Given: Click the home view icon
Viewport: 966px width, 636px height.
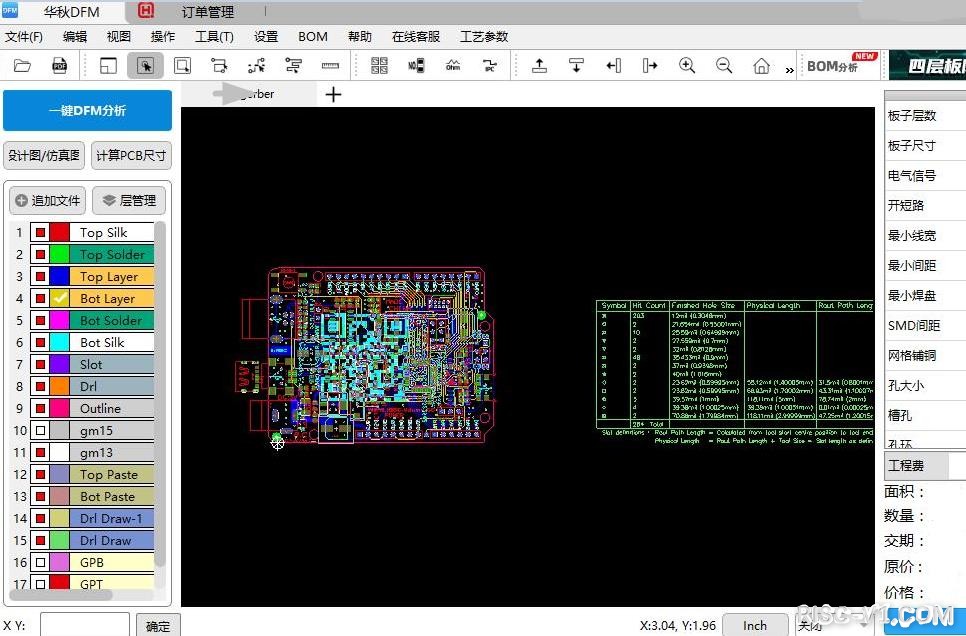Looking at the screenshot, I should [762, 66].
